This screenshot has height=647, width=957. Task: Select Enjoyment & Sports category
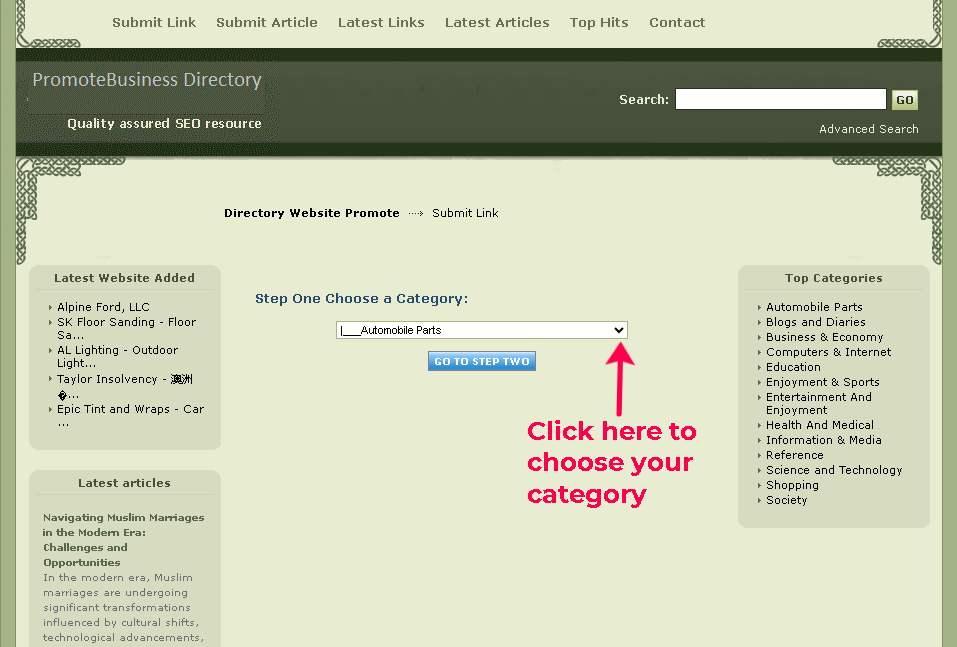pyautogui.click(x=823, y=382)
